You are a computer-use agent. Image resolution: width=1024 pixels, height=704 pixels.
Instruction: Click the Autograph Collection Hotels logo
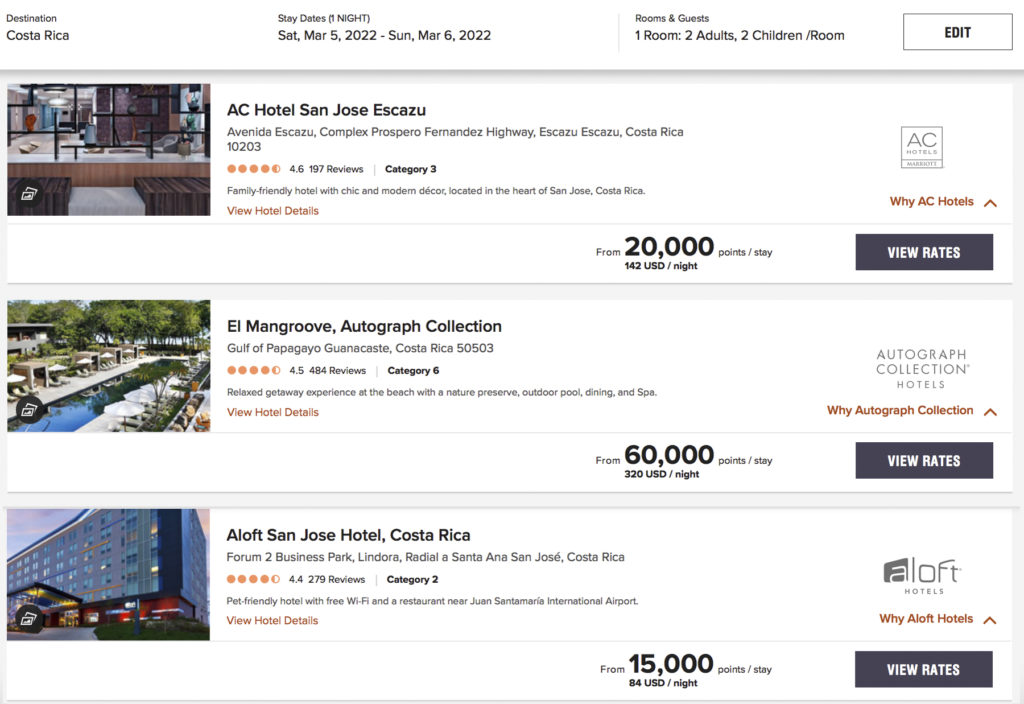(921, 368)
